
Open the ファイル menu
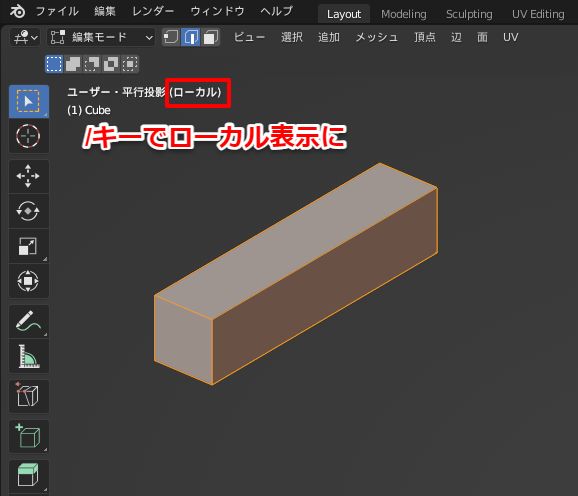click(57, 11)
